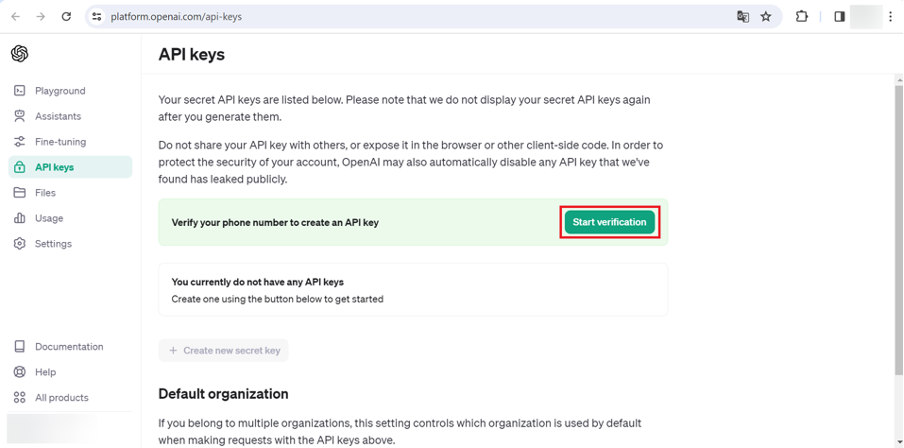Open Playground in the sidebar
The width and height of the screenshot is (904, 448).
pos(70,91)
